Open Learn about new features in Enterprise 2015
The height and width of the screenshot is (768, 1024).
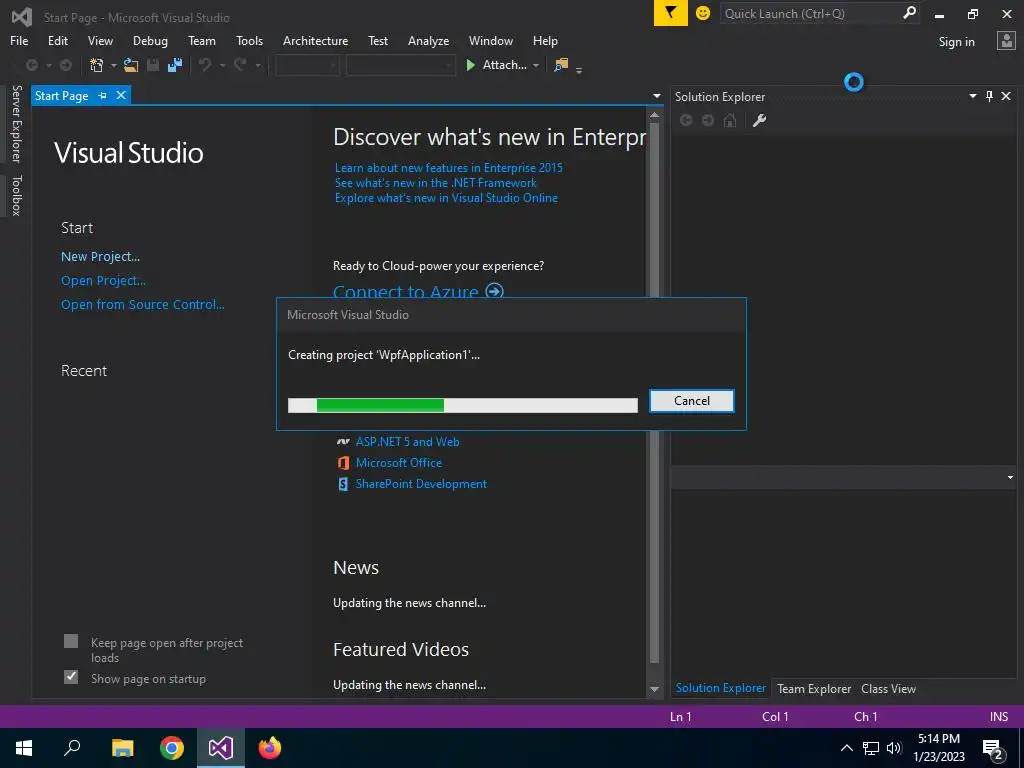click(x=449, y=168)
